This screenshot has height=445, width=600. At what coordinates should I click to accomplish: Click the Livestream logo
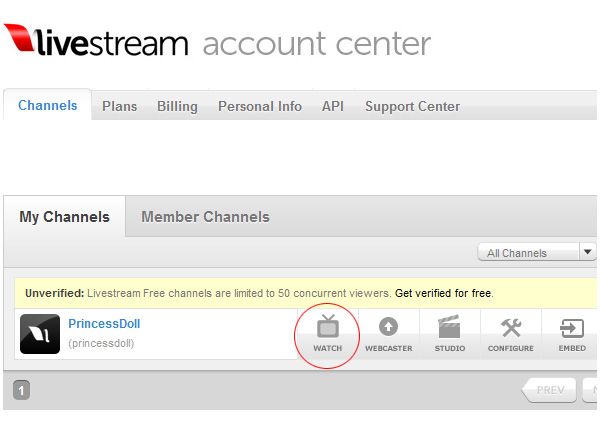(96, 41)
